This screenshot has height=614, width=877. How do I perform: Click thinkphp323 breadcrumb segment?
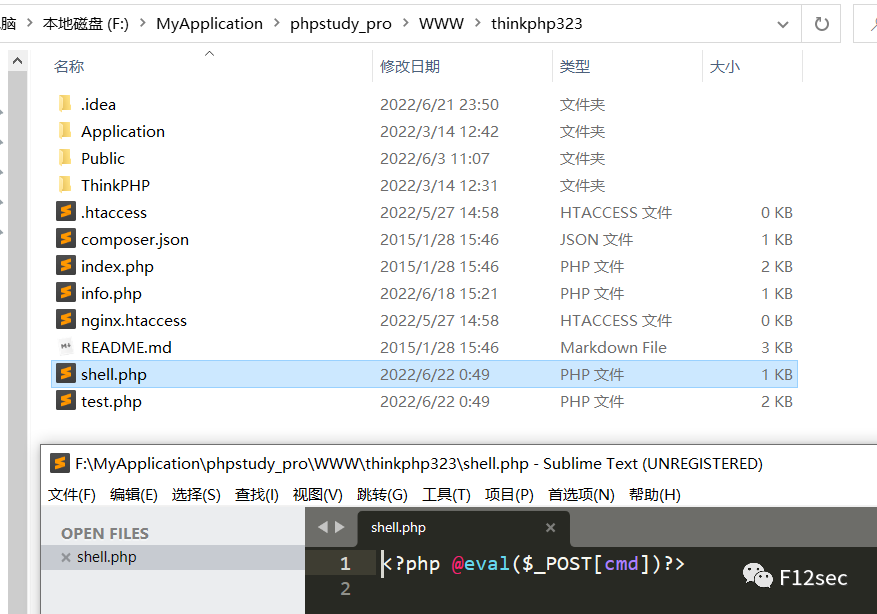coord(536,23)
